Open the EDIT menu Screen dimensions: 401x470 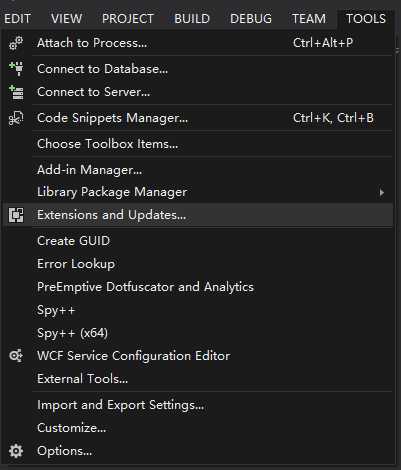click(17, 19)
